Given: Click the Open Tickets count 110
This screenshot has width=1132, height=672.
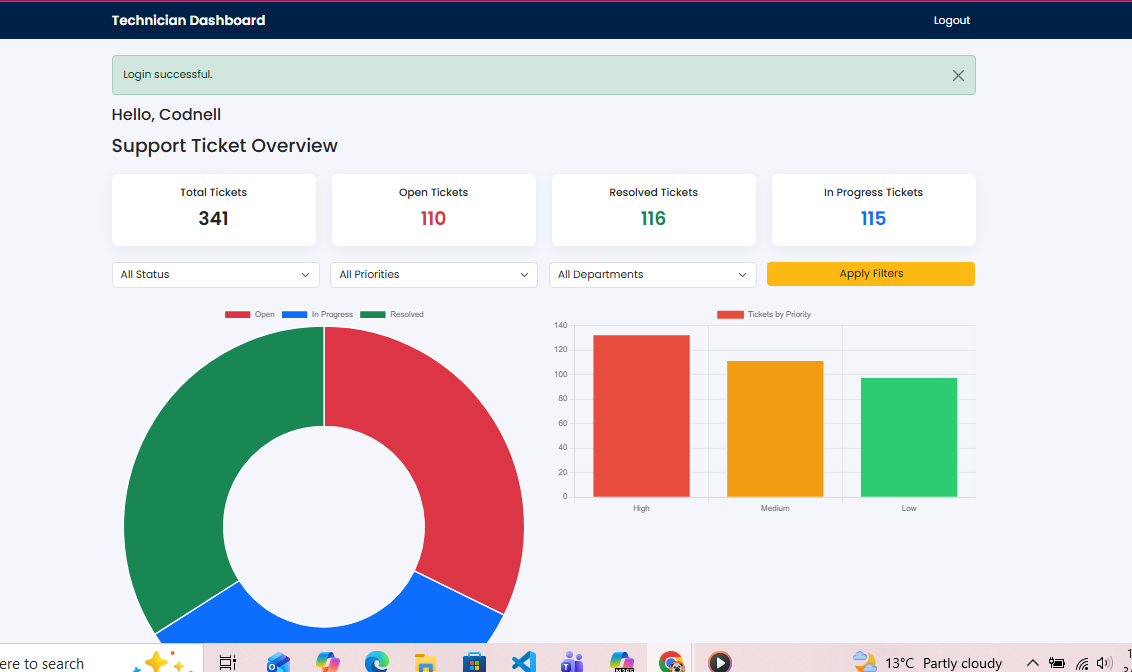Looking at the screenshot, I should tap(433, 218).
